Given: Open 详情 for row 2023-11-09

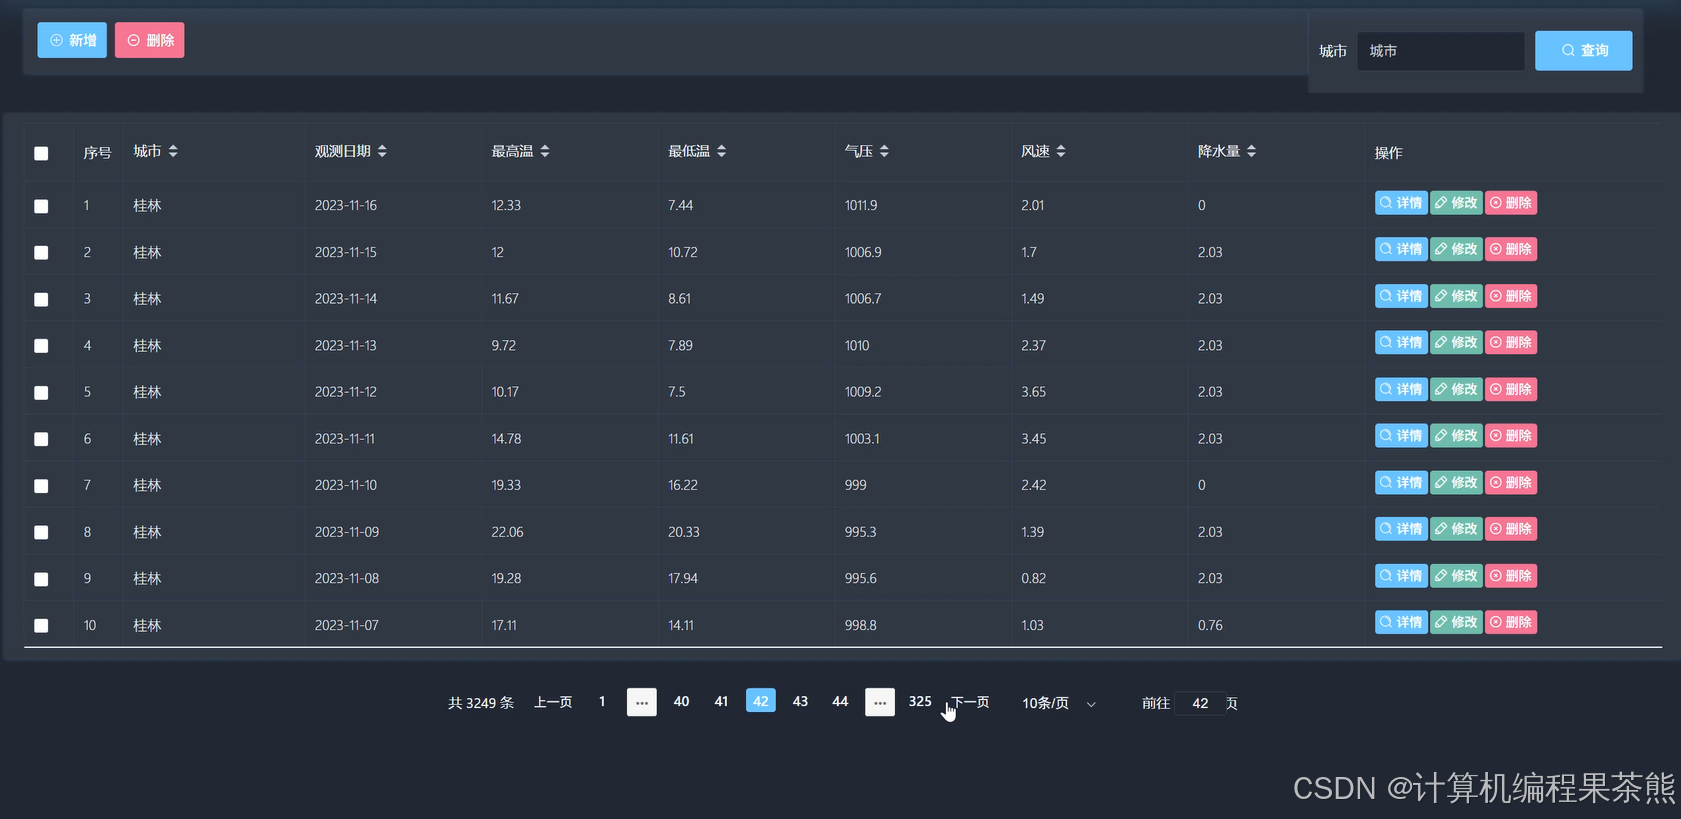Looking at the screenshot, I should (x=1401, y=529).
